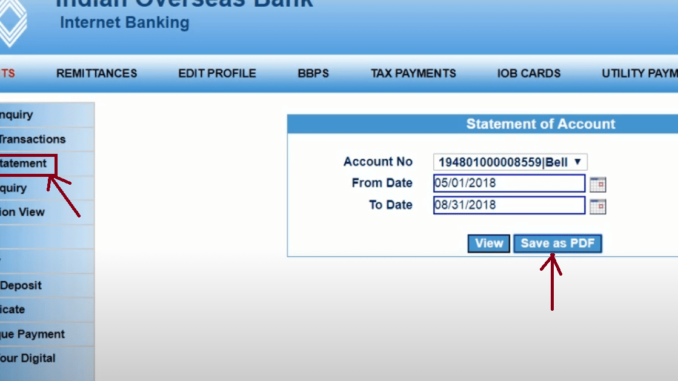Image resolution: width=678 pixels, height=381 pixels.
Task: Open the BBPS menu
Action: (x=313, y=74)
